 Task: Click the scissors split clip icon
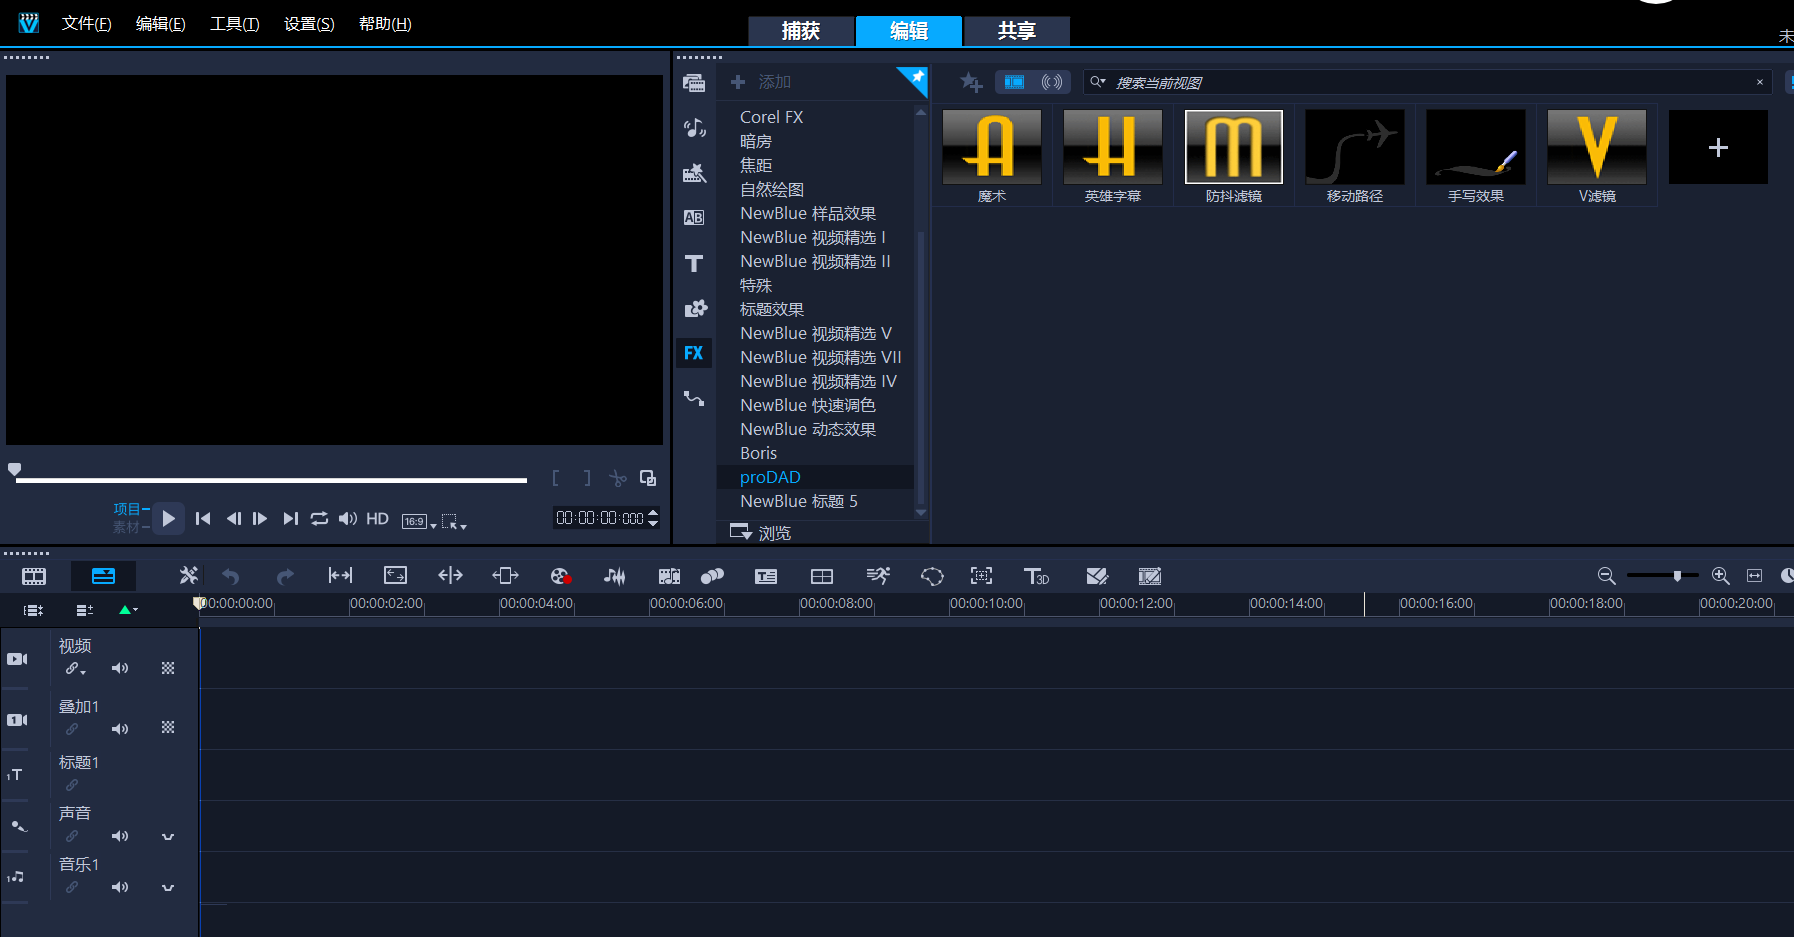(618, 478)
